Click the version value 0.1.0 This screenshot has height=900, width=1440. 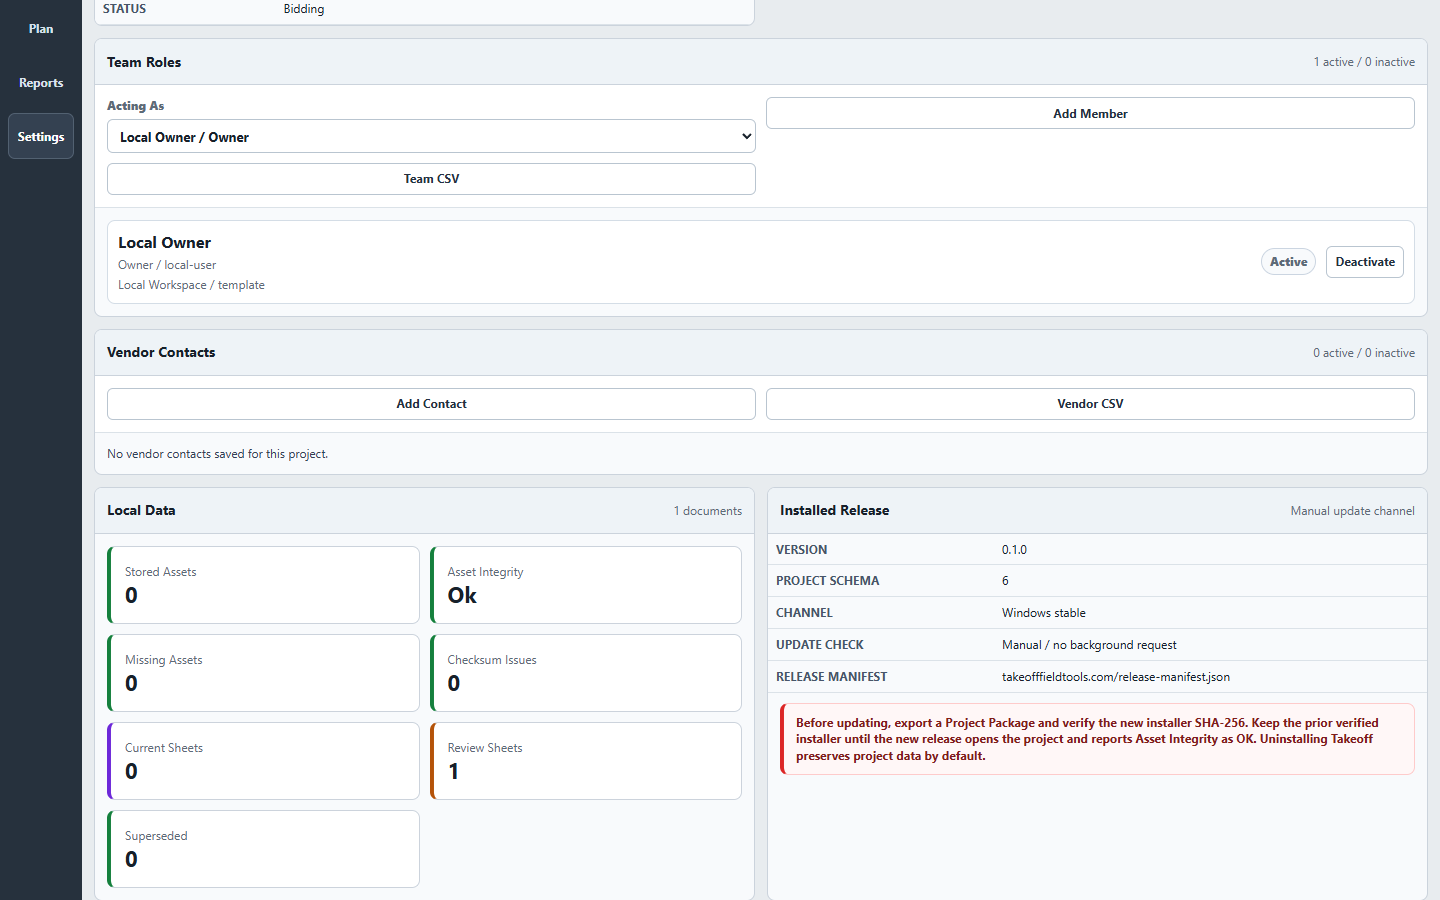click(x=1014, y=550)
